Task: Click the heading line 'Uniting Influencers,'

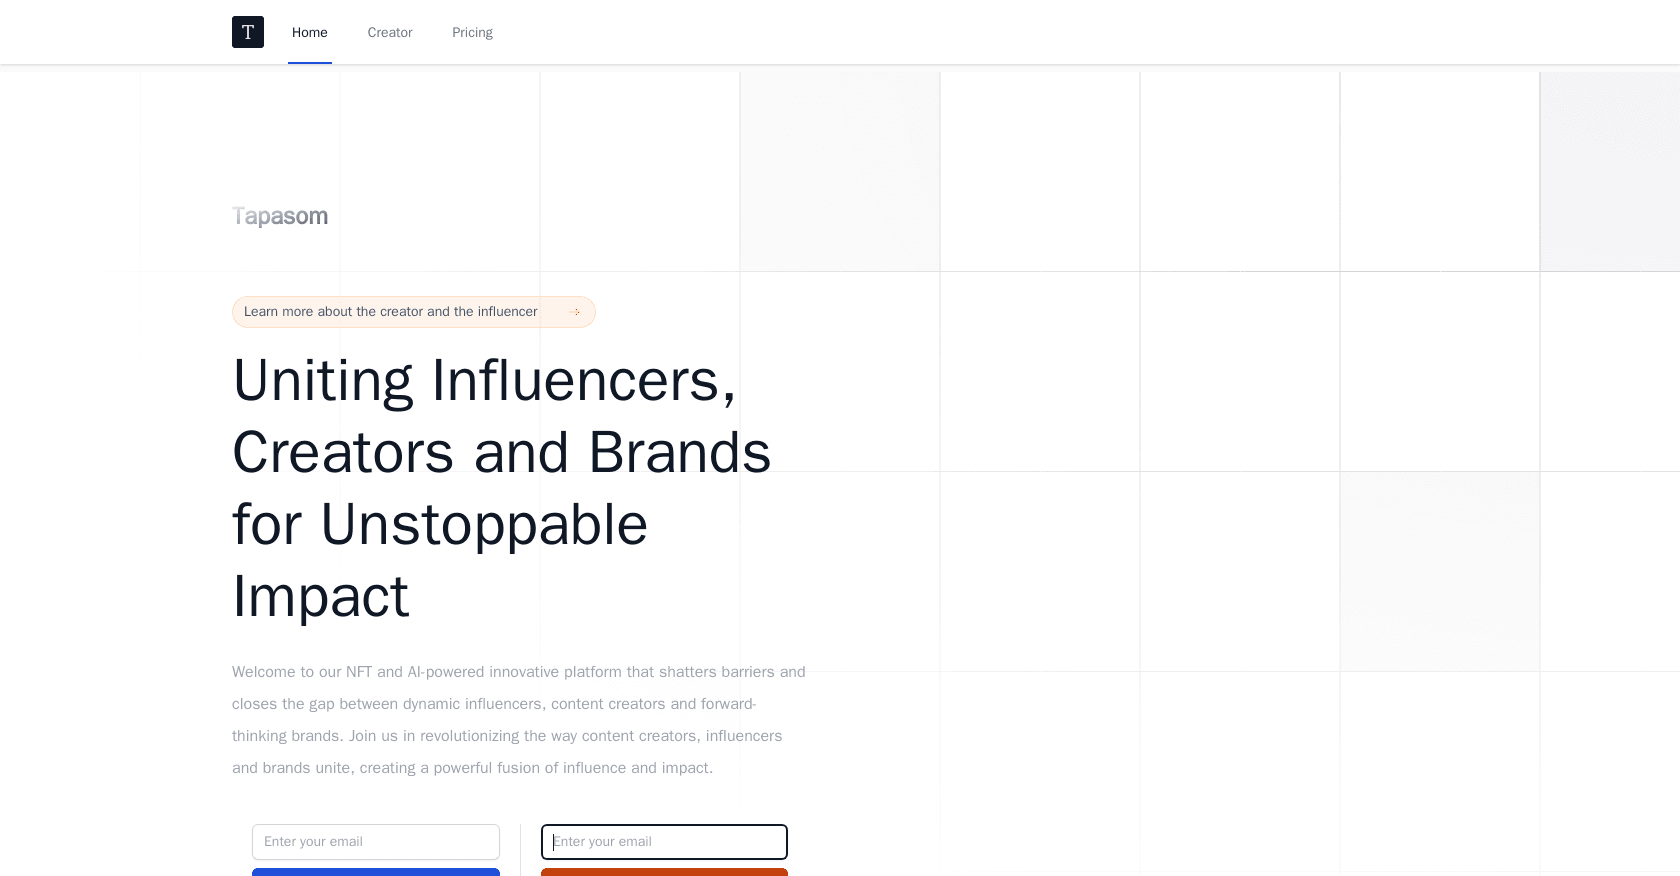Action: (x=485, y=380)
